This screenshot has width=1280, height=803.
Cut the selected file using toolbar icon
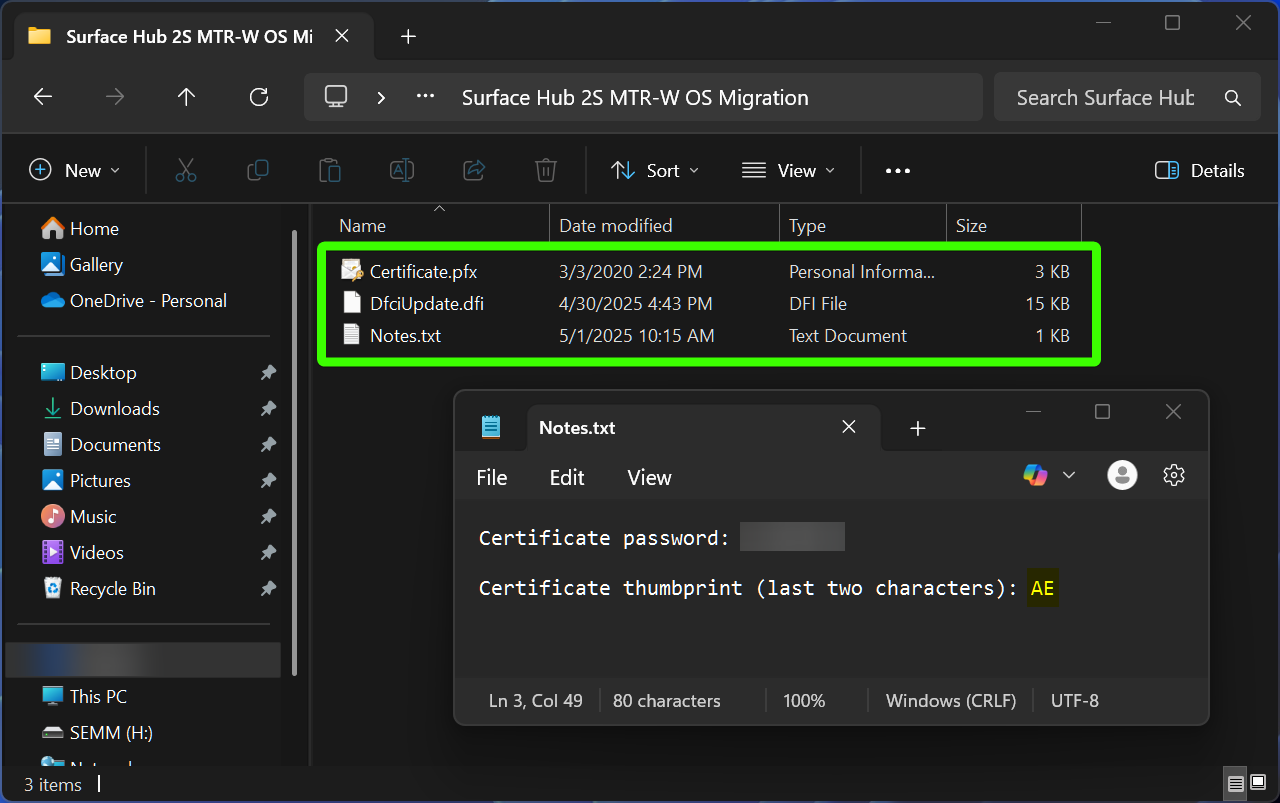click(186, 170)
